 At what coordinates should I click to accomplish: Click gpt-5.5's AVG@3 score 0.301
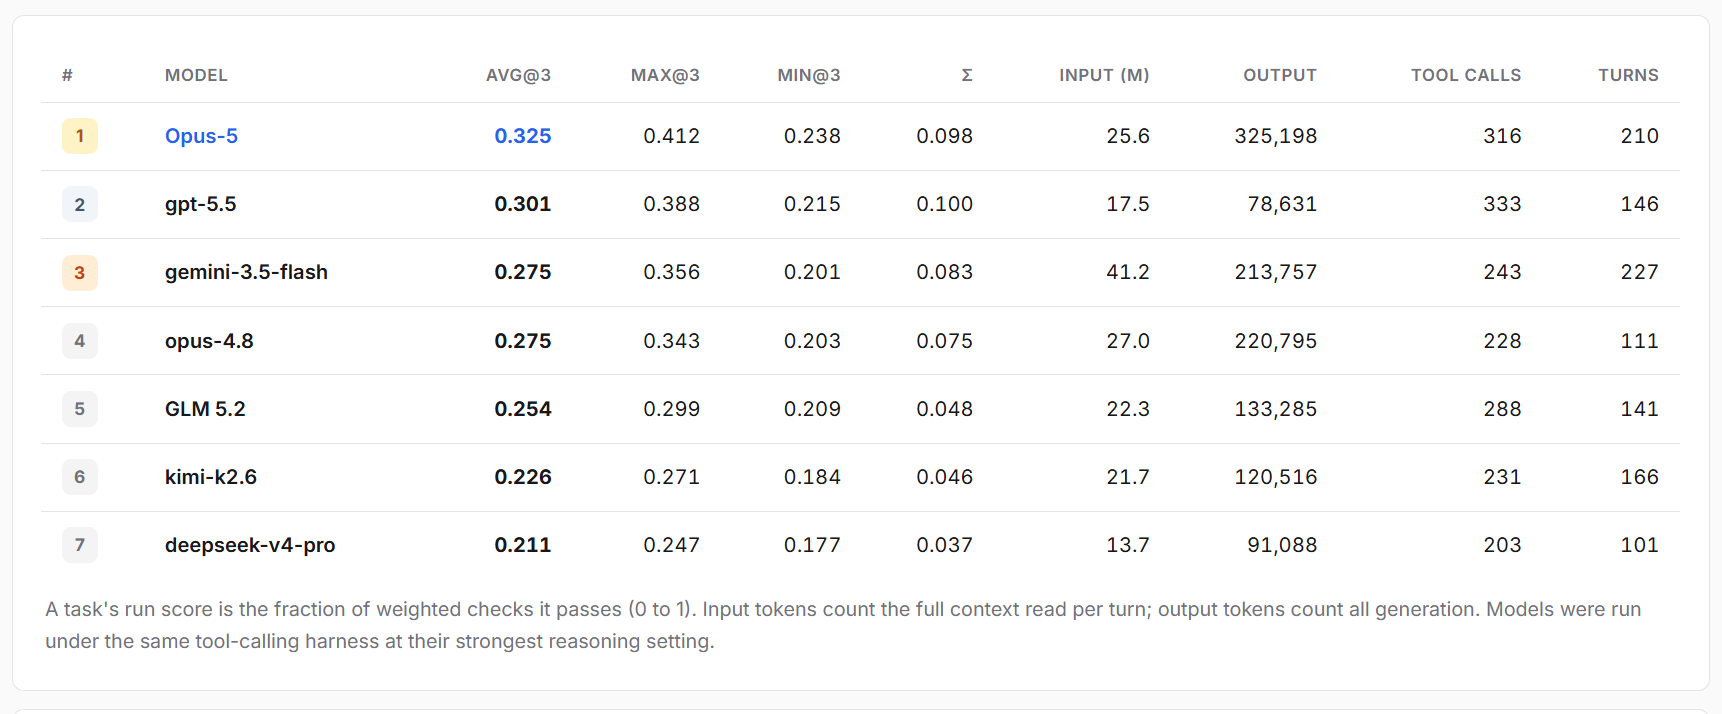(x=523, y=204)
